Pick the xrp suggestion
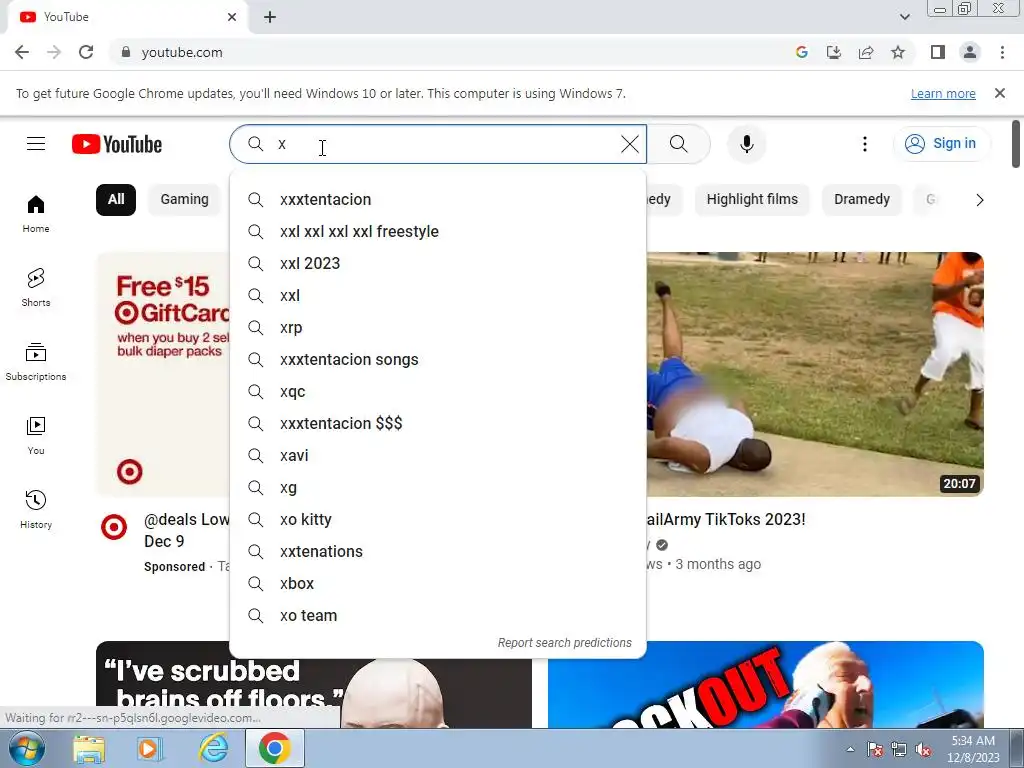The width and height of the screenshot is (1024, 768). [x=438, y=327]
